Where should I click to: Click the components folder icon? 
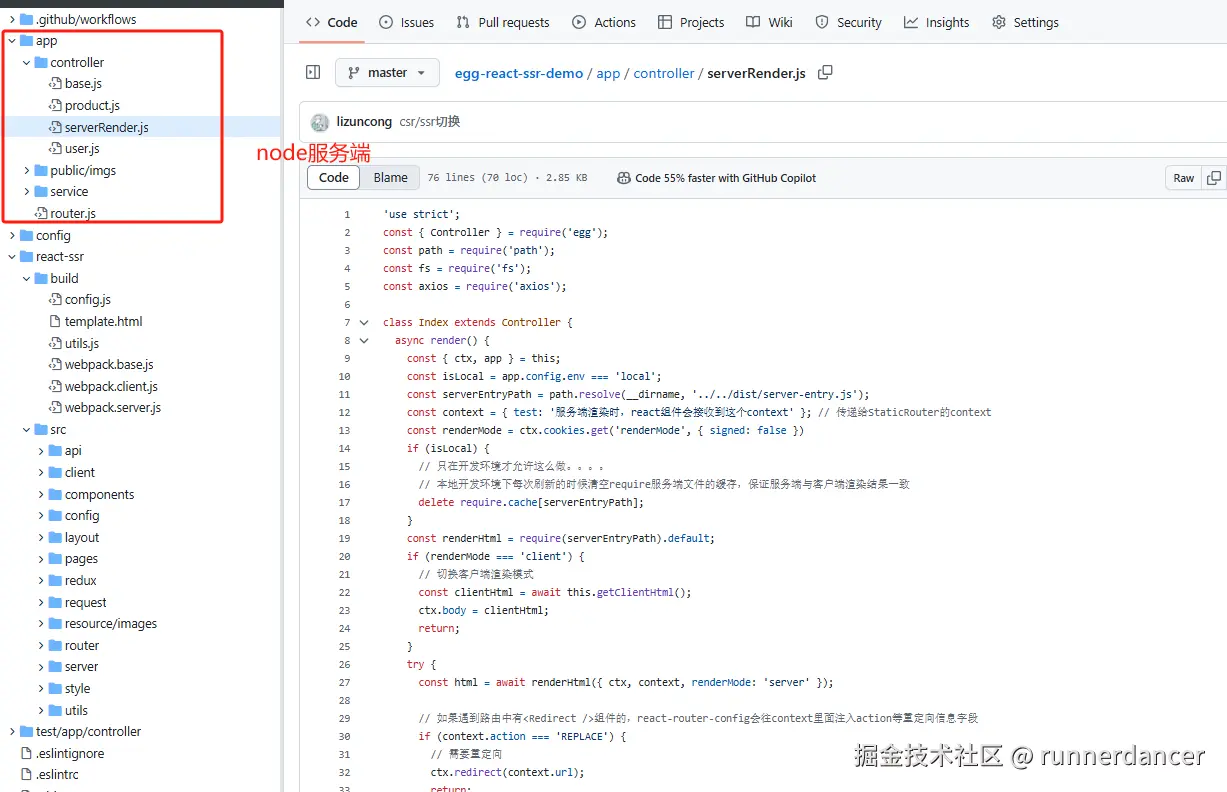55,494
